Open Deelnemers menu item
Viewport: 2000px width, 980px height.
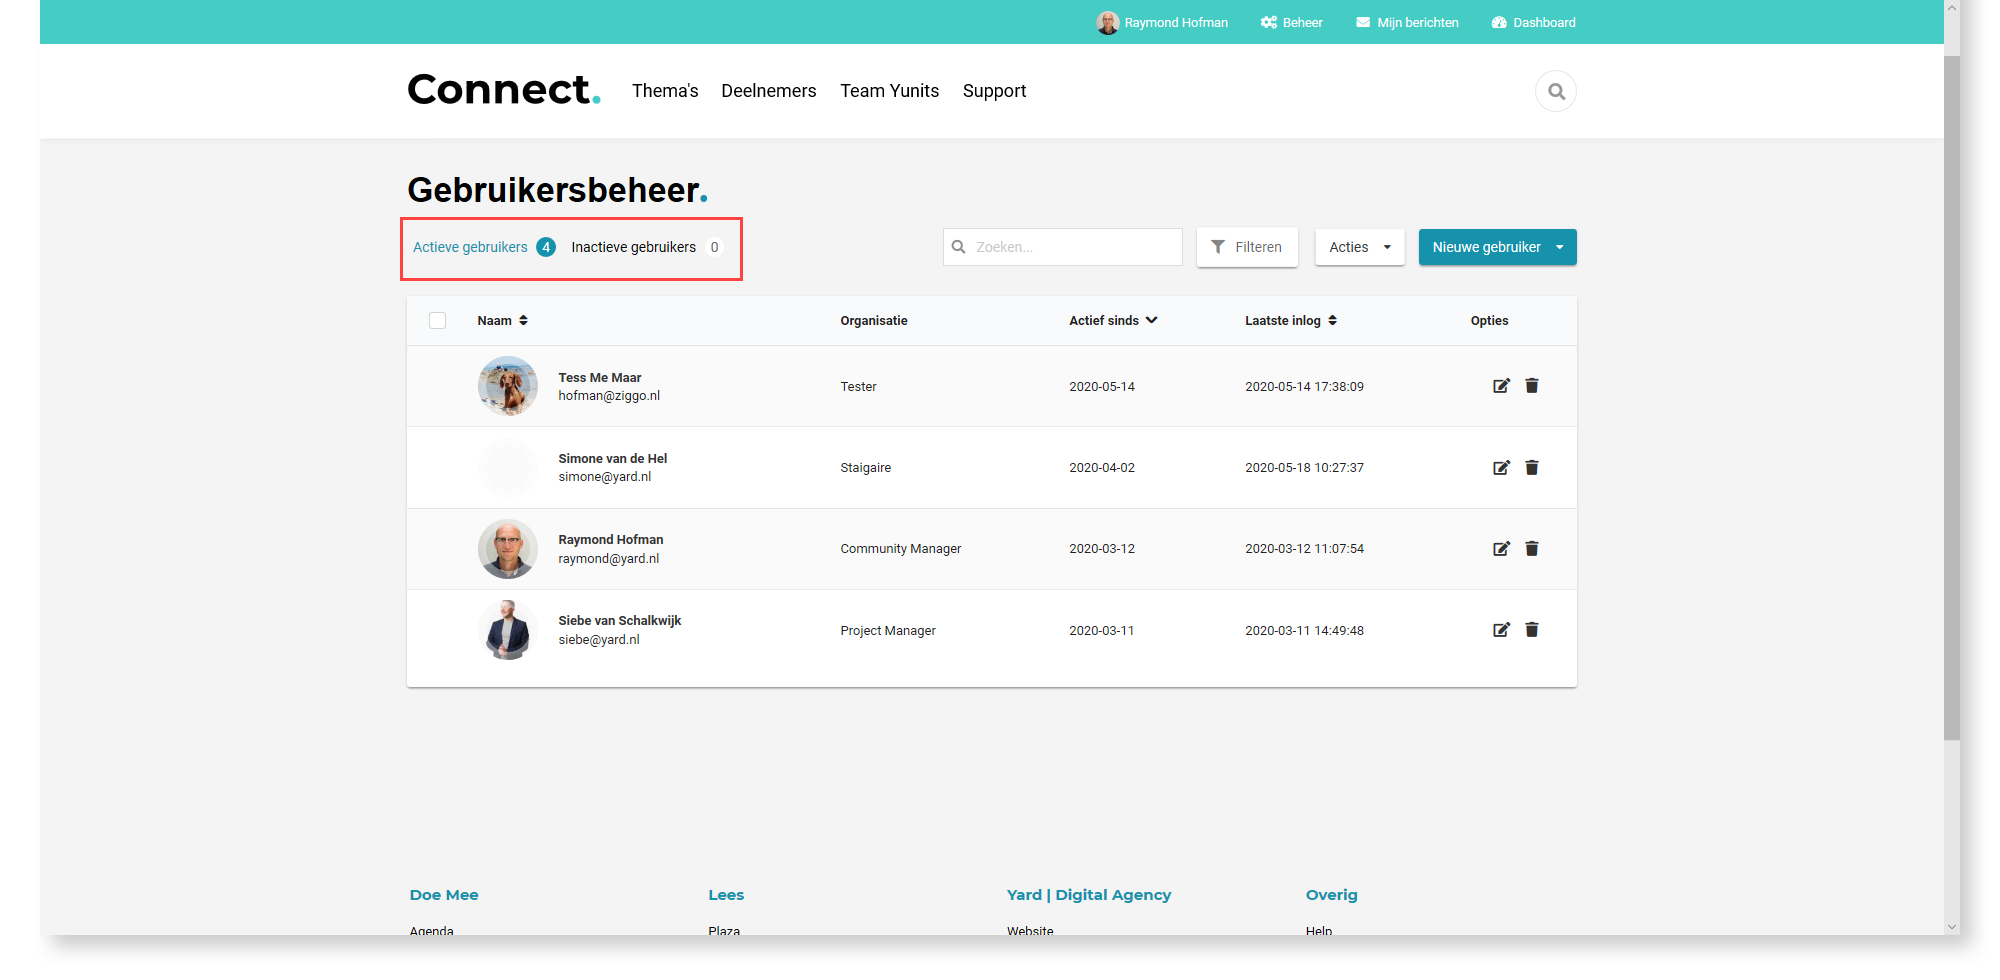(x=769, y=91)
